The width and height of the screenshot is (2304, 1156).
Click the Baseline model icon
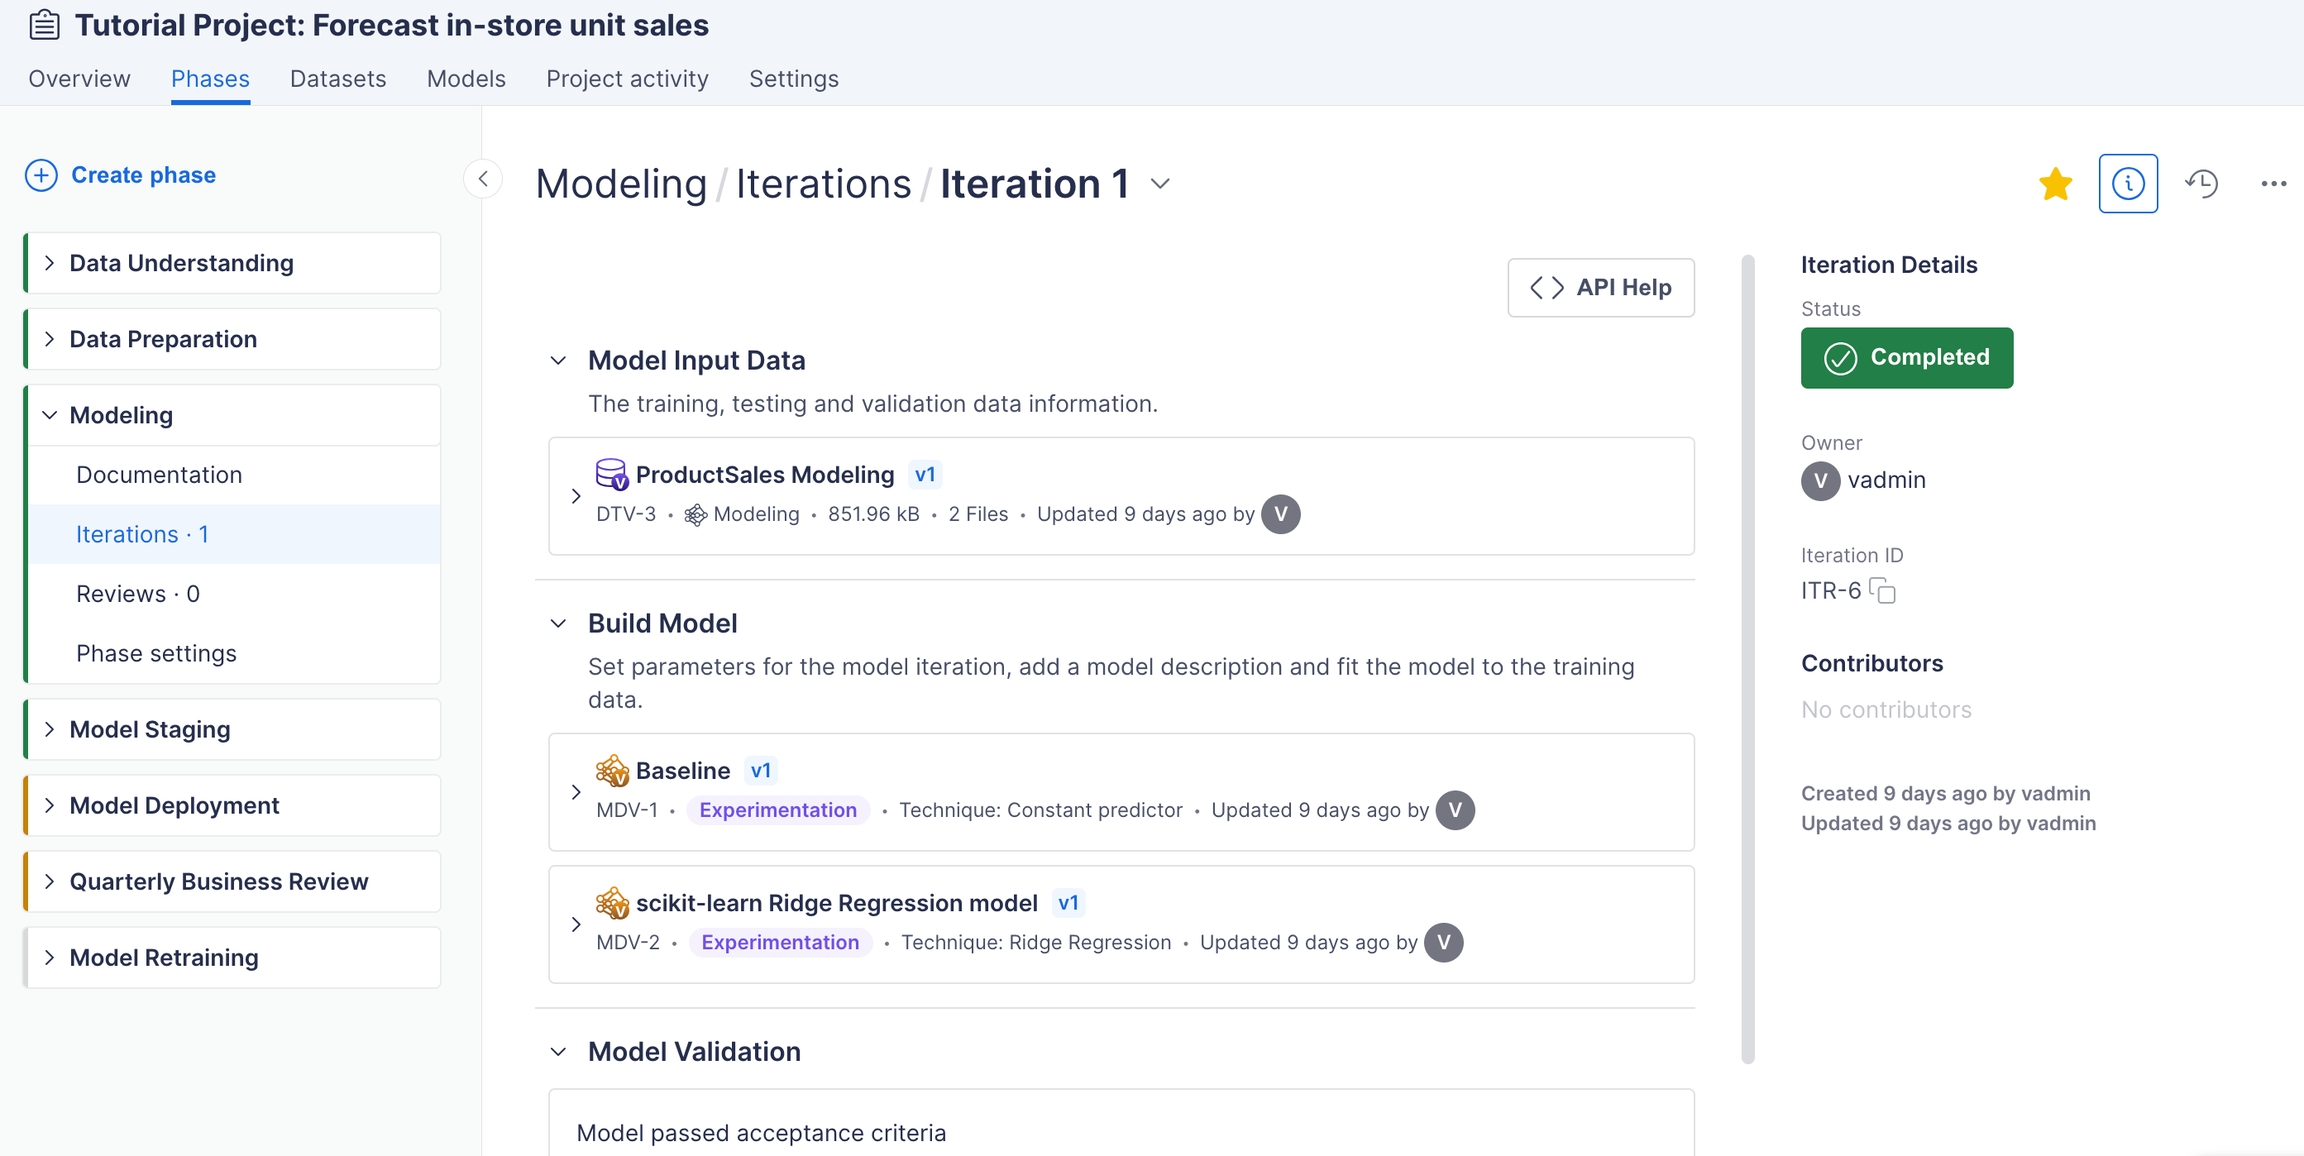click(x=611, y=771)
